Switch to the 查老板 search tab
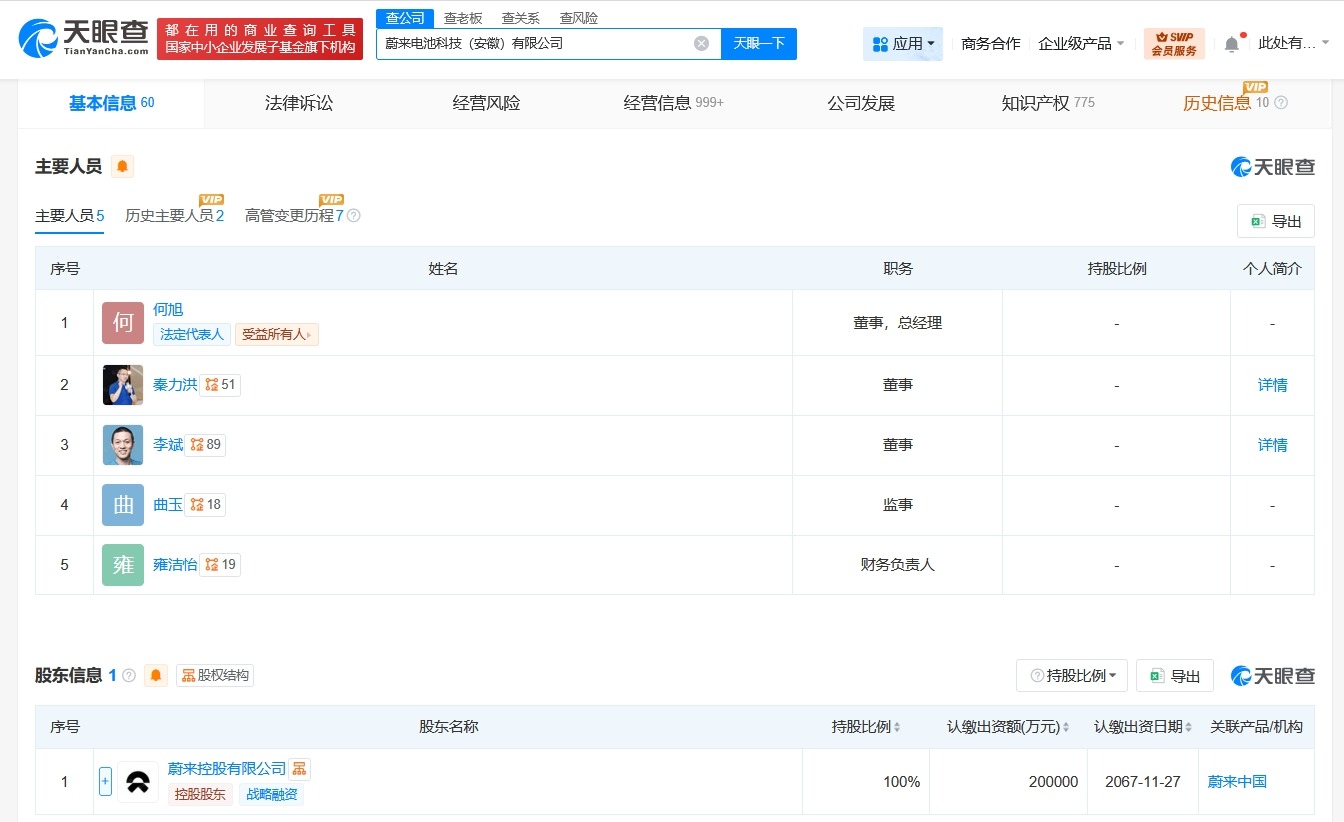 tap(462, 17)
